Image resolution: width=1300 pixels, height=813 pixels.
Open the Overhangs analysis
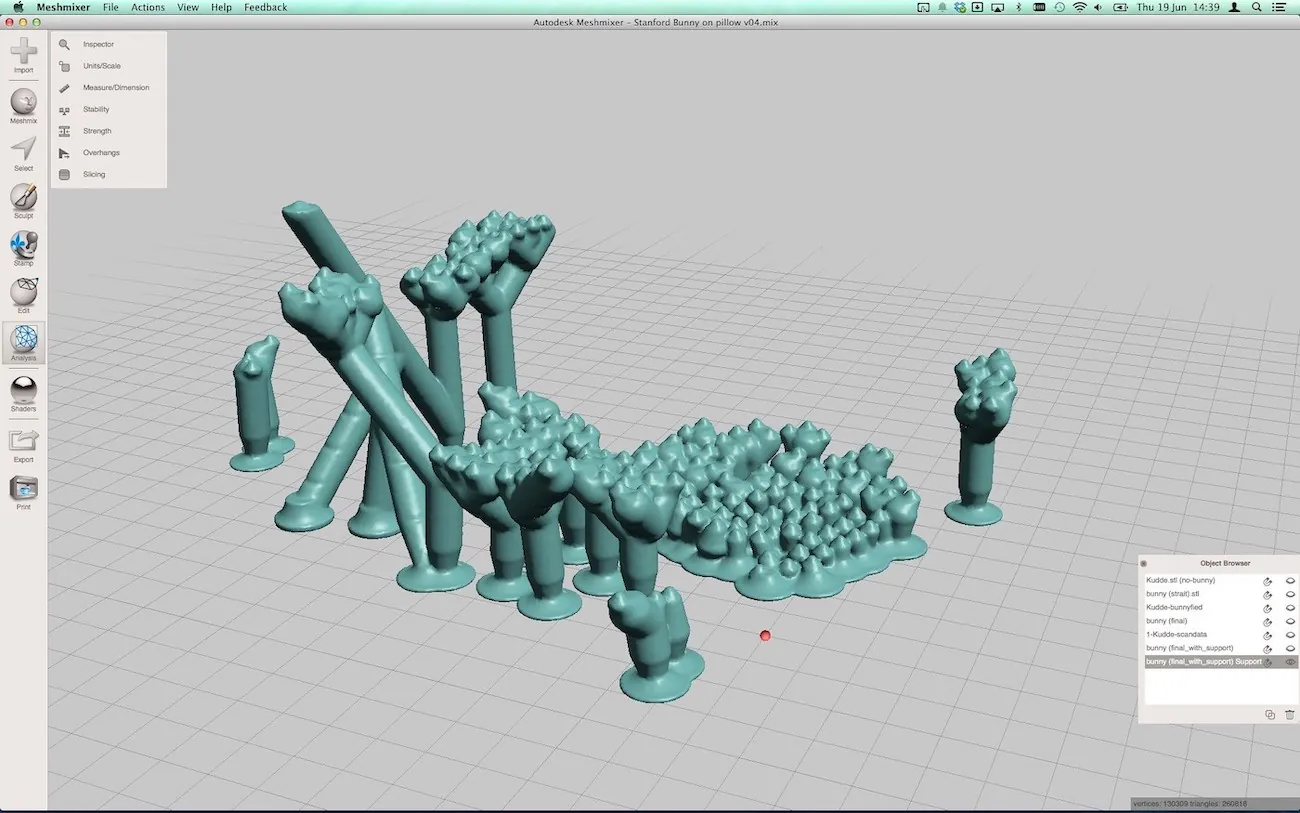point(101,152)
